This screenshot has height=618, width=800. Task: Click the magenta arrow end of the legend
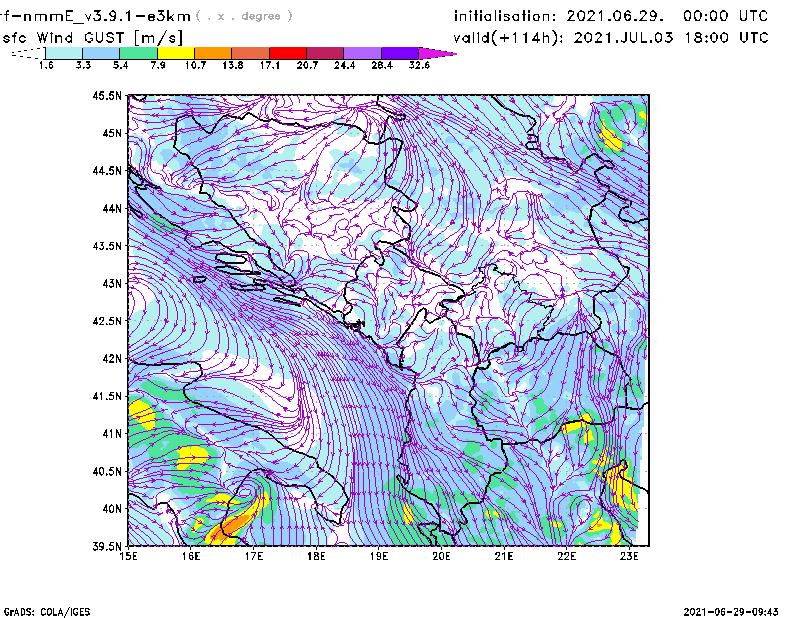(x=437, y=53)
